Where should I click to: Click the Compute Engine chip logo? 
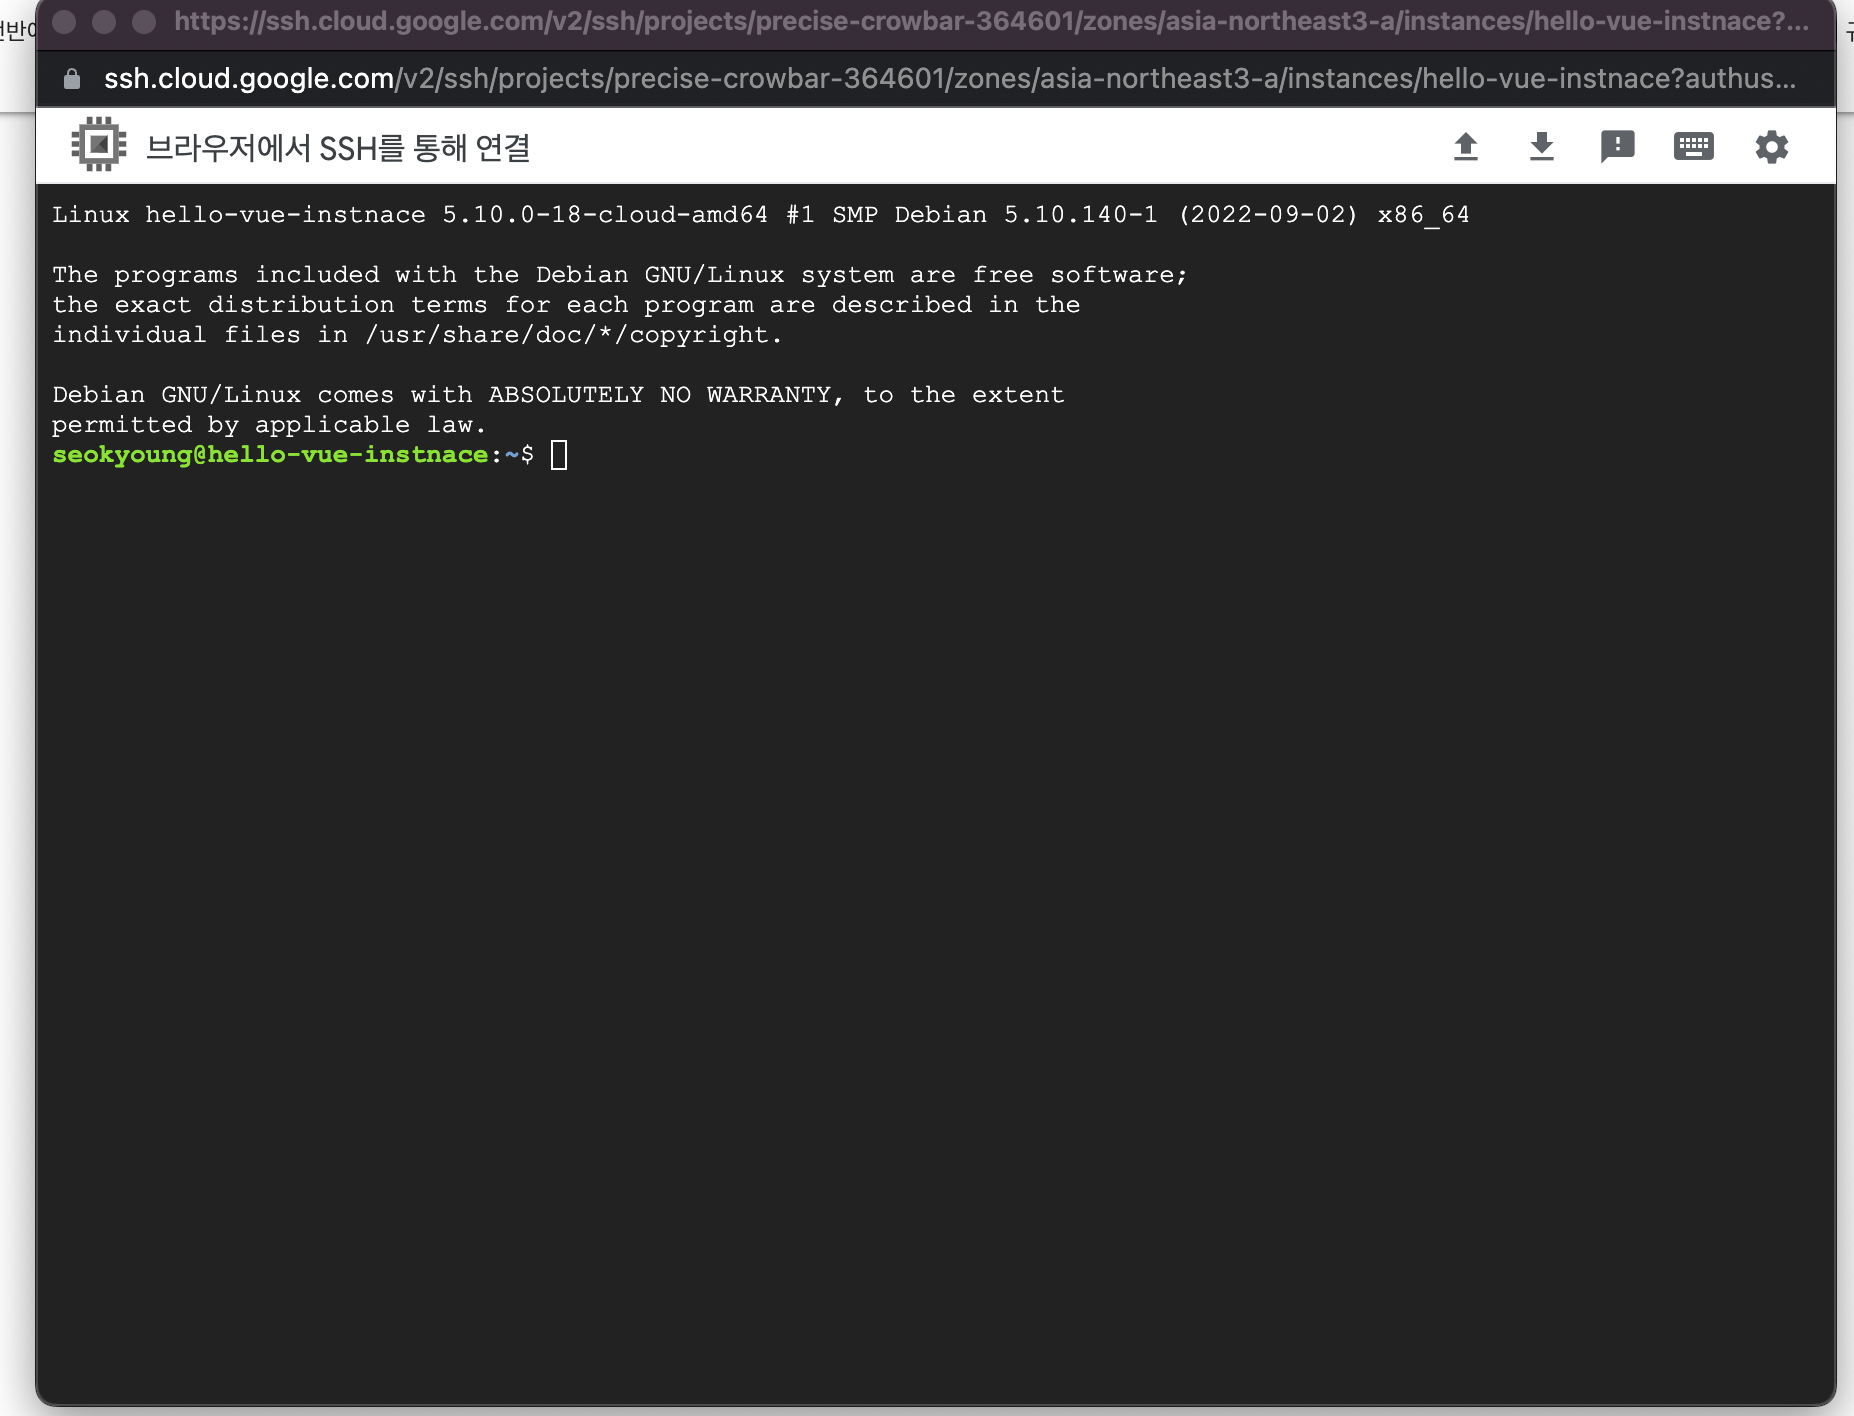pyautogui.click(x=99, y=145)
